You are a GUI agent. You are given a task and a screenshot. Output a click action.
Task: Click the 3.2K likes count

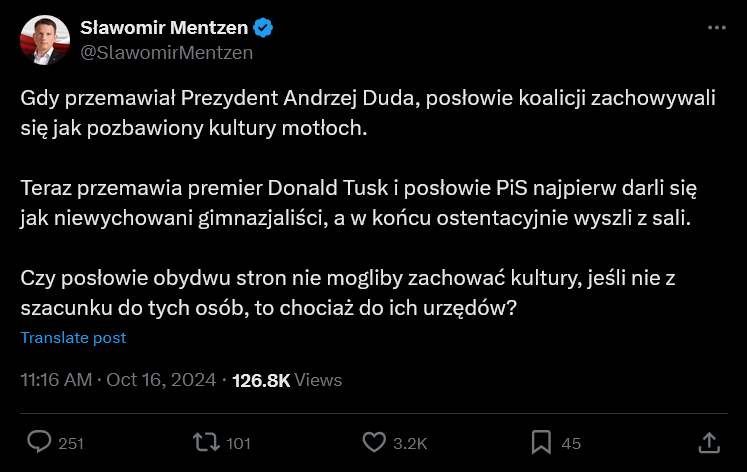[410, 443]
